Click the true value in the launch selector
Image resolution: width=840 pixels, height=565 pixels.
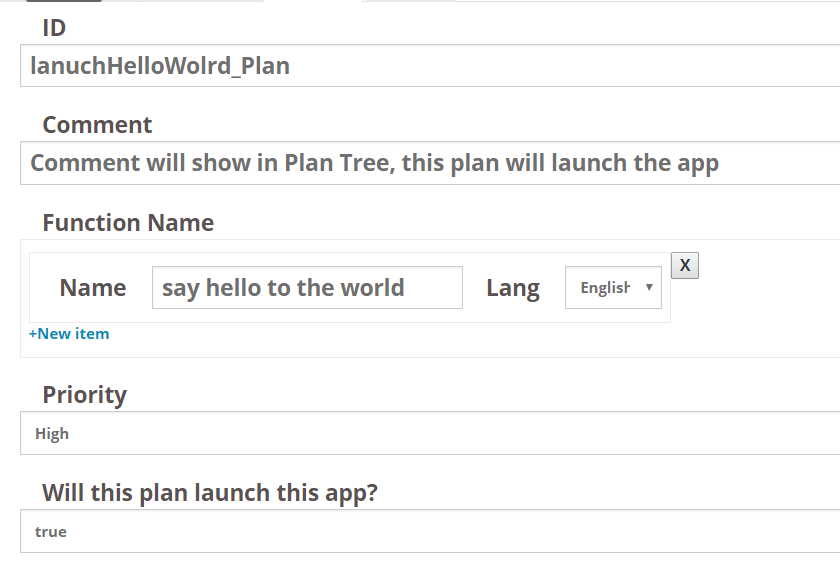point(51,532)
